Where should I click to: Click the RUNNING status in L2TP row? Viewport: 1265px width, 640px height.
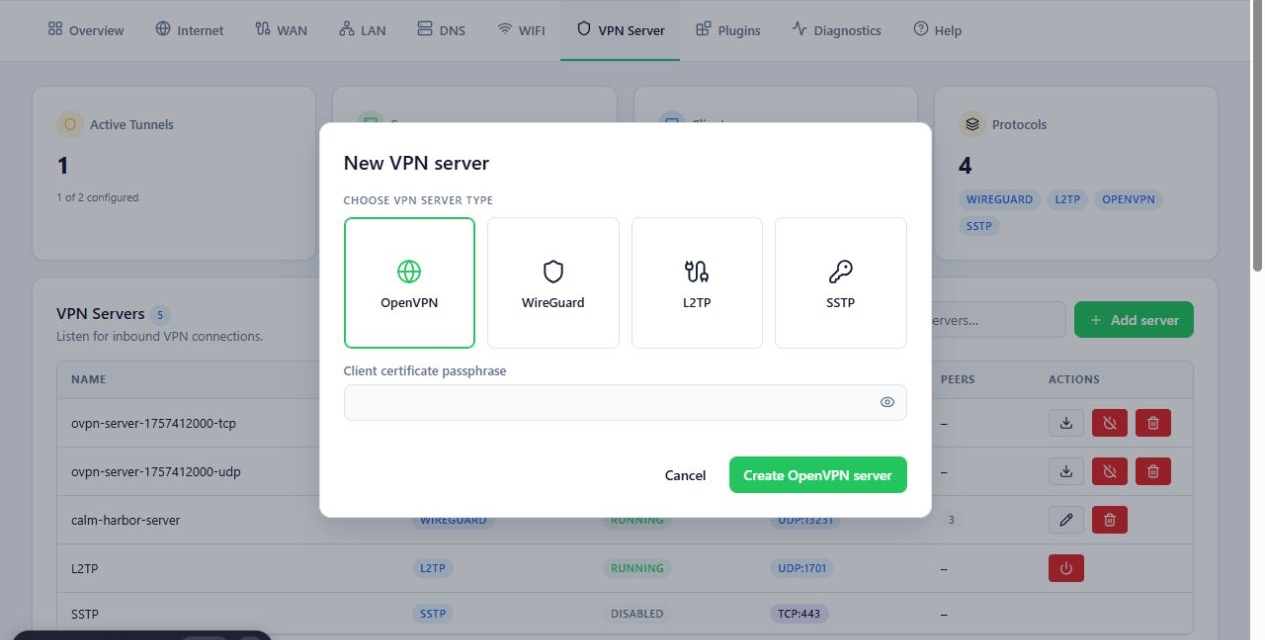click(637, 568)
